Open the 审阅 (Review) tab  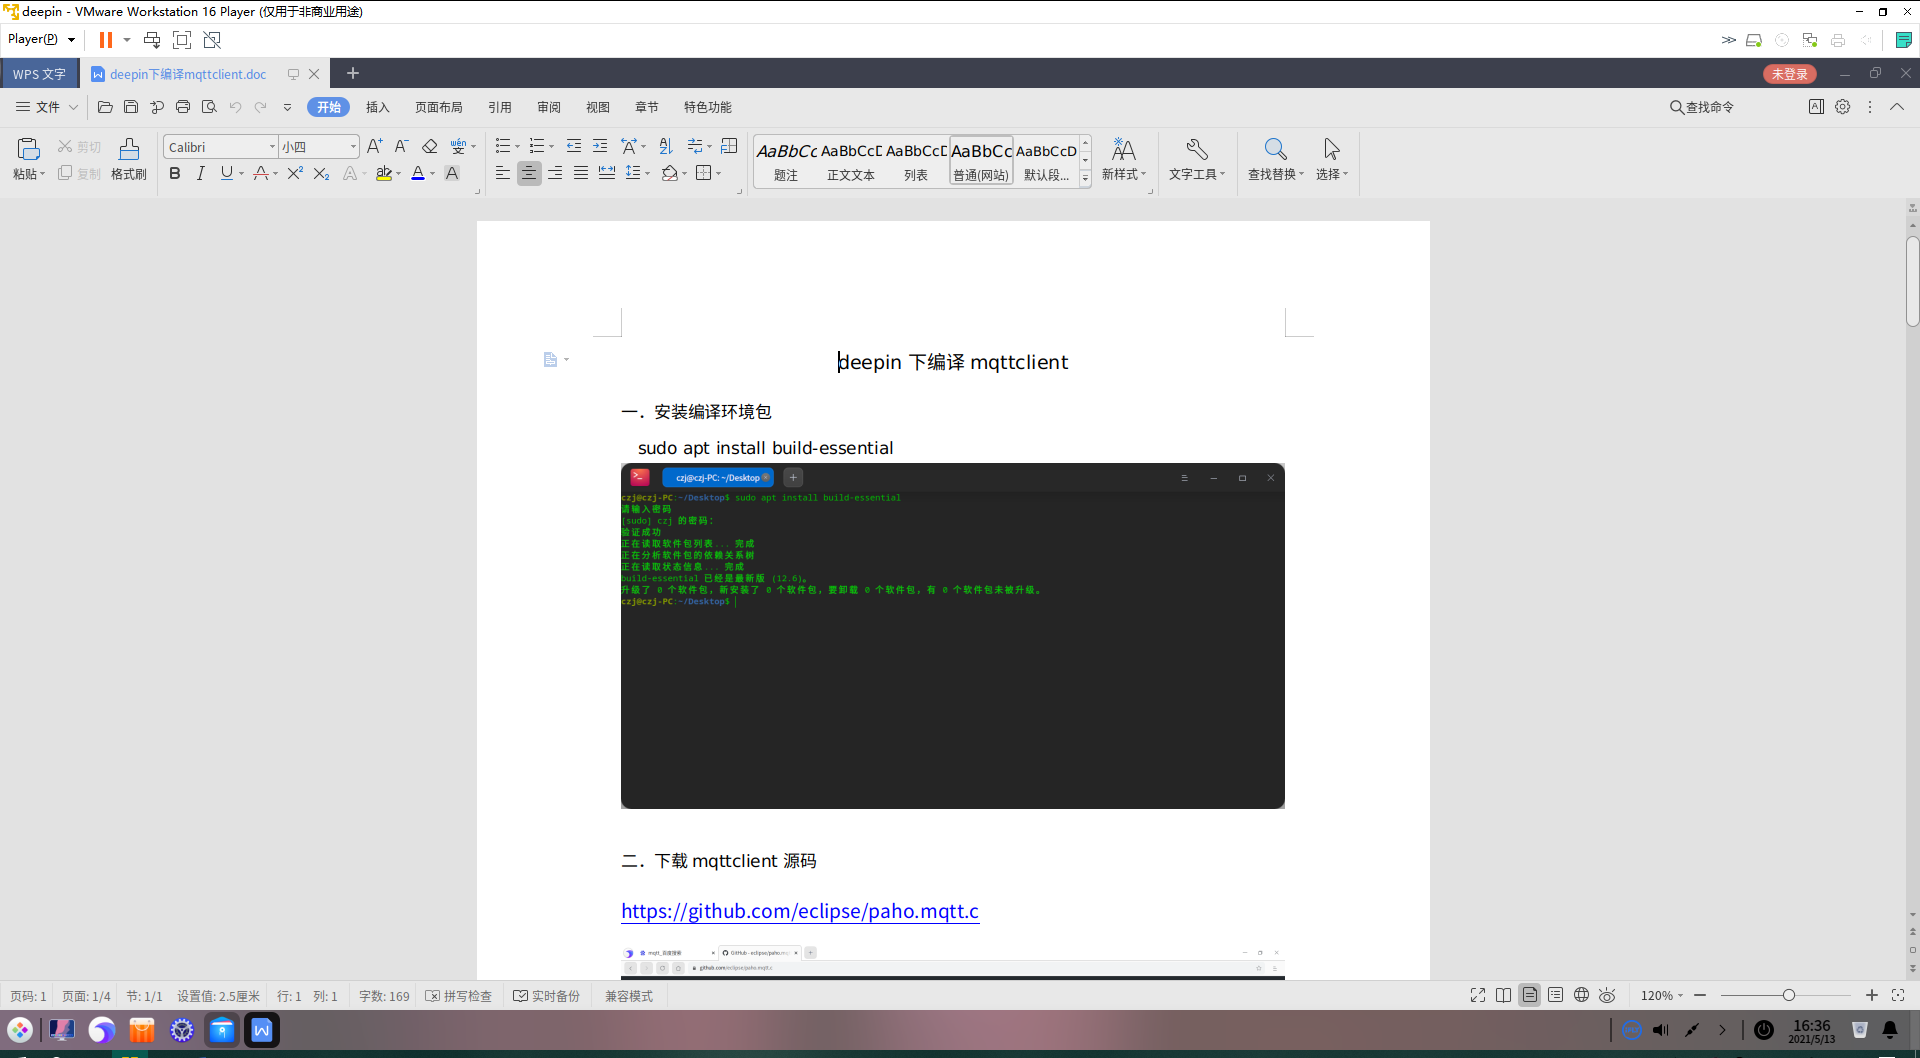pyautogui.click(x=549, y=107)
